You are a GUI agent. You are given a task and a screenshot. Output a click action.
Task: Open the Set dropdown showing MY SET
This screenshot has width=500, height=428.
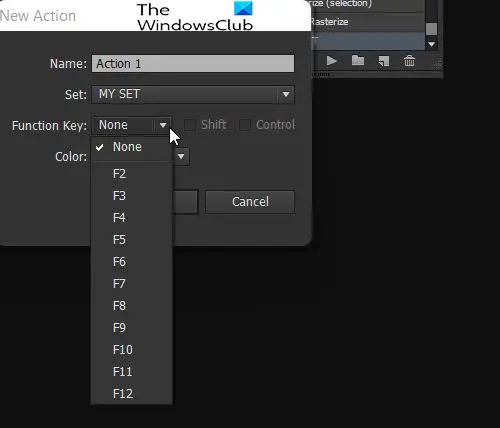(x=193, y=94)
